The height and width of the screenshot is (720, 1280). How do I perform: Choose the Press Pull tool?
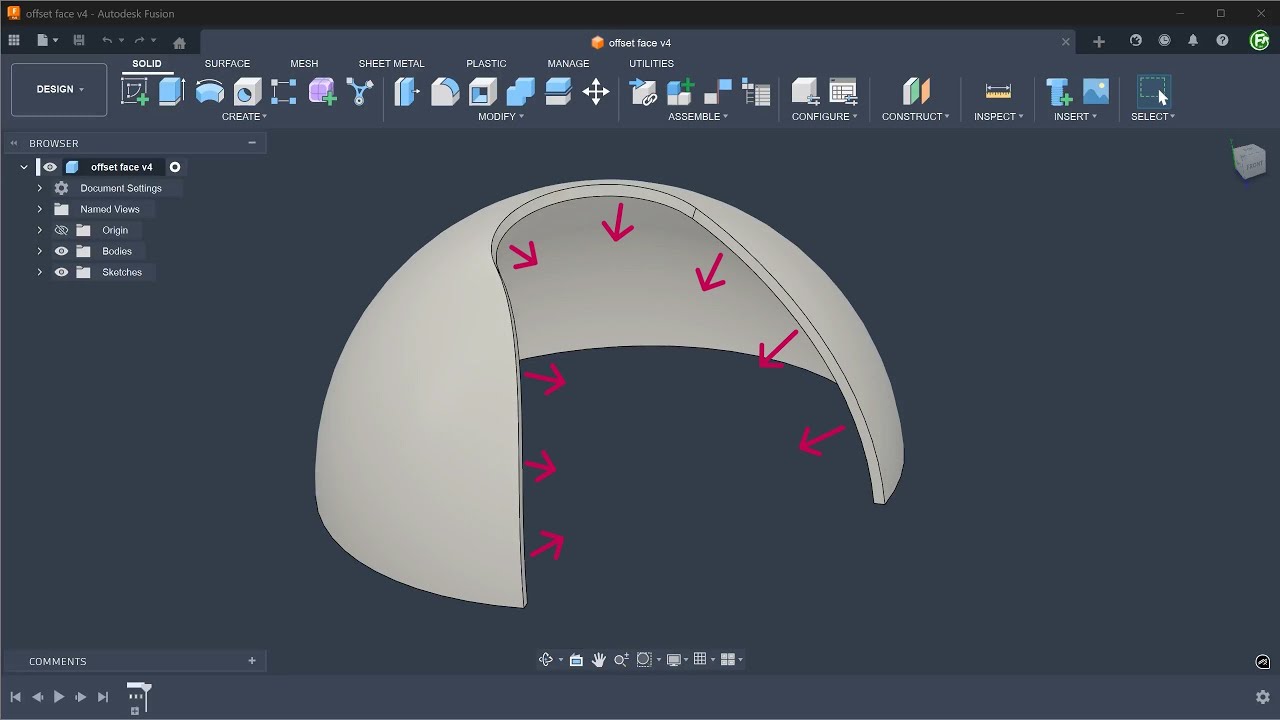[407, 92]
